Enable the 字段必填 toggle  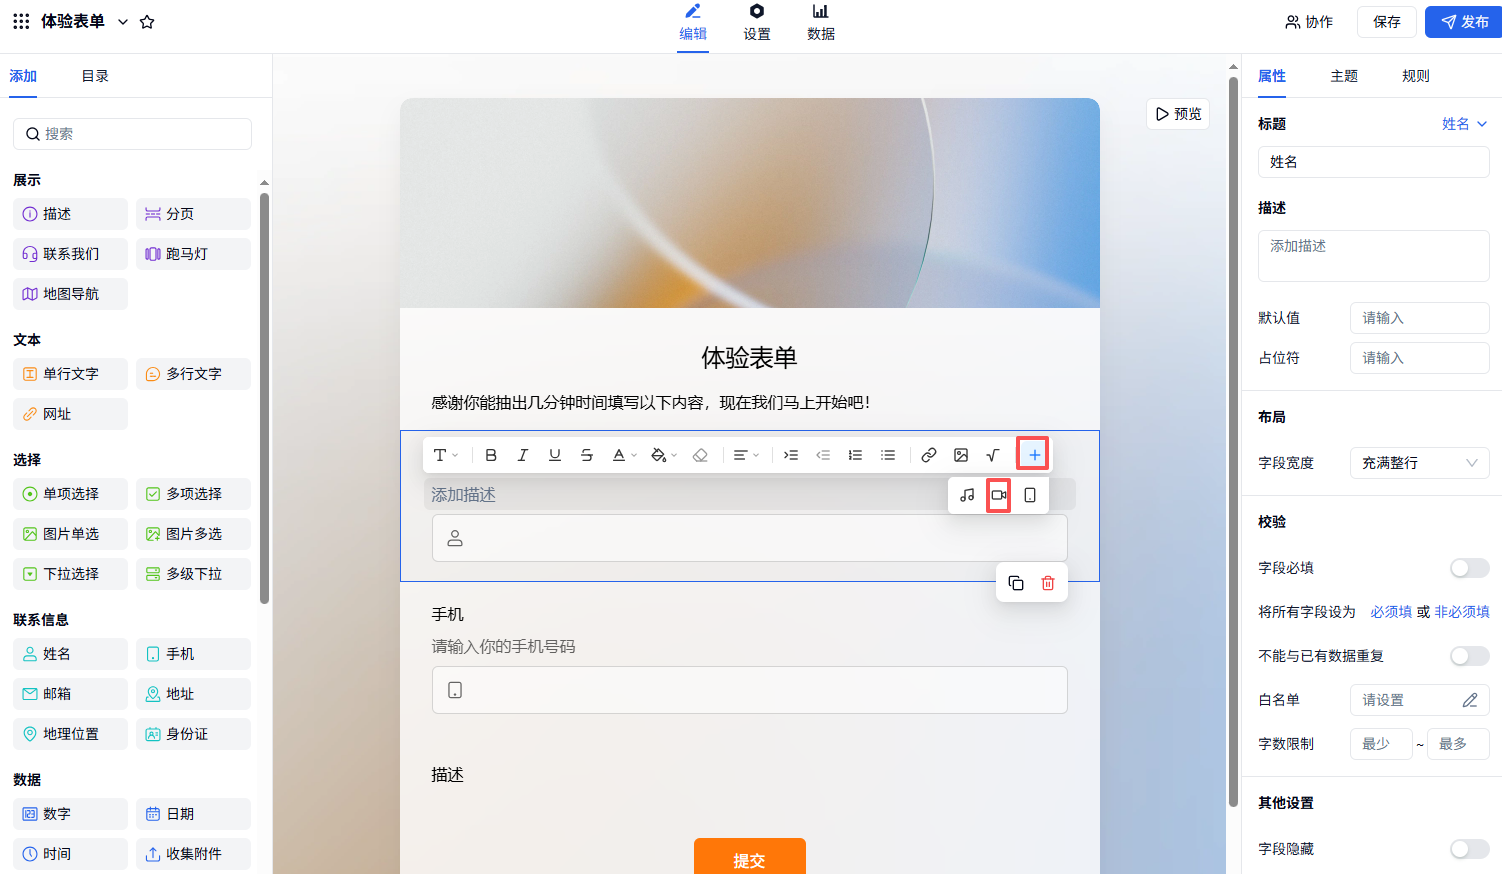click(x=1469, y=568)
